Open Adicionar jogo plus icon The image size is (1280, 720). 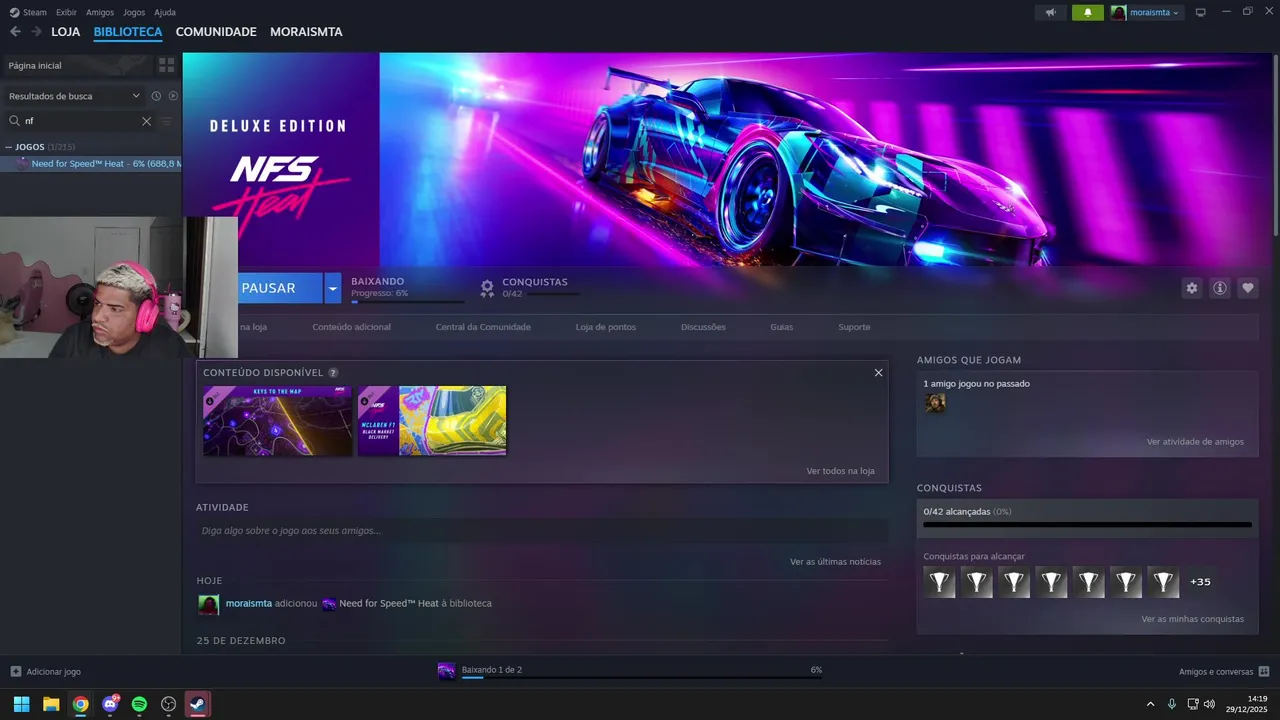coord(15,671)
